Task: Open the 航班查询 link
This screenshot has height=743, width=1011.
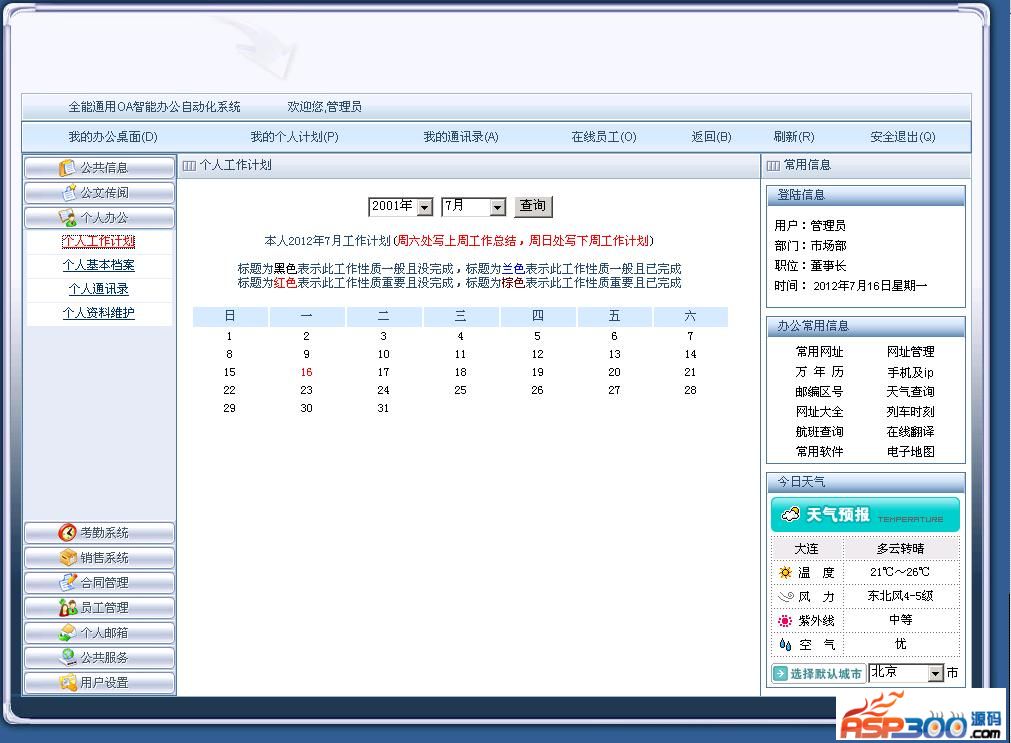Action: click(x=820, y=432)
